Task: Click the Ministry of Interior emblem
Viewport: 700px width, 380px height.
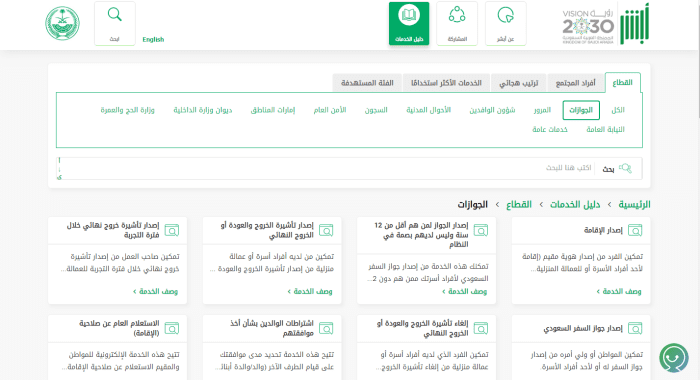Action: click(x=62, y=23)
